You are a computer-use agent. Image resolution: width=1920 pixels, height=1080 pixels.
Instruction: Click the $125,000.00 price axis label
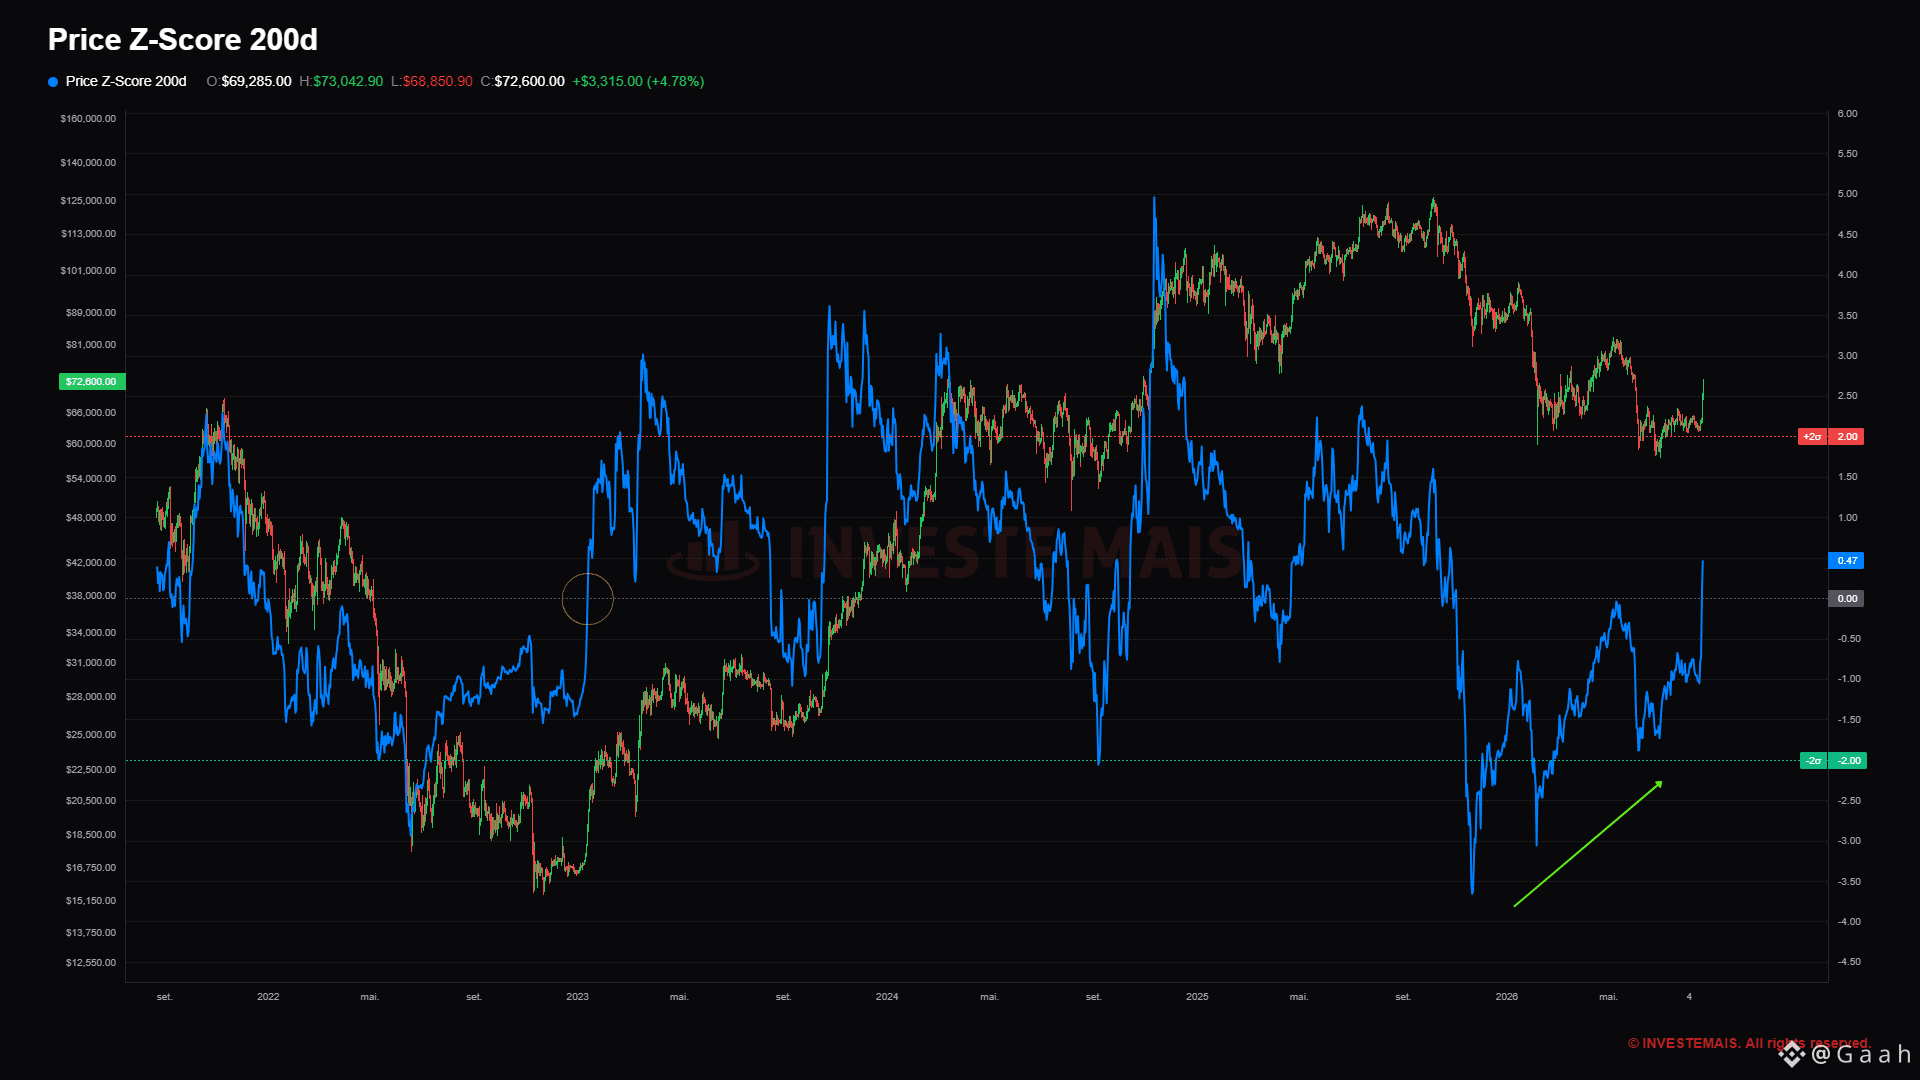click(88, 200)
